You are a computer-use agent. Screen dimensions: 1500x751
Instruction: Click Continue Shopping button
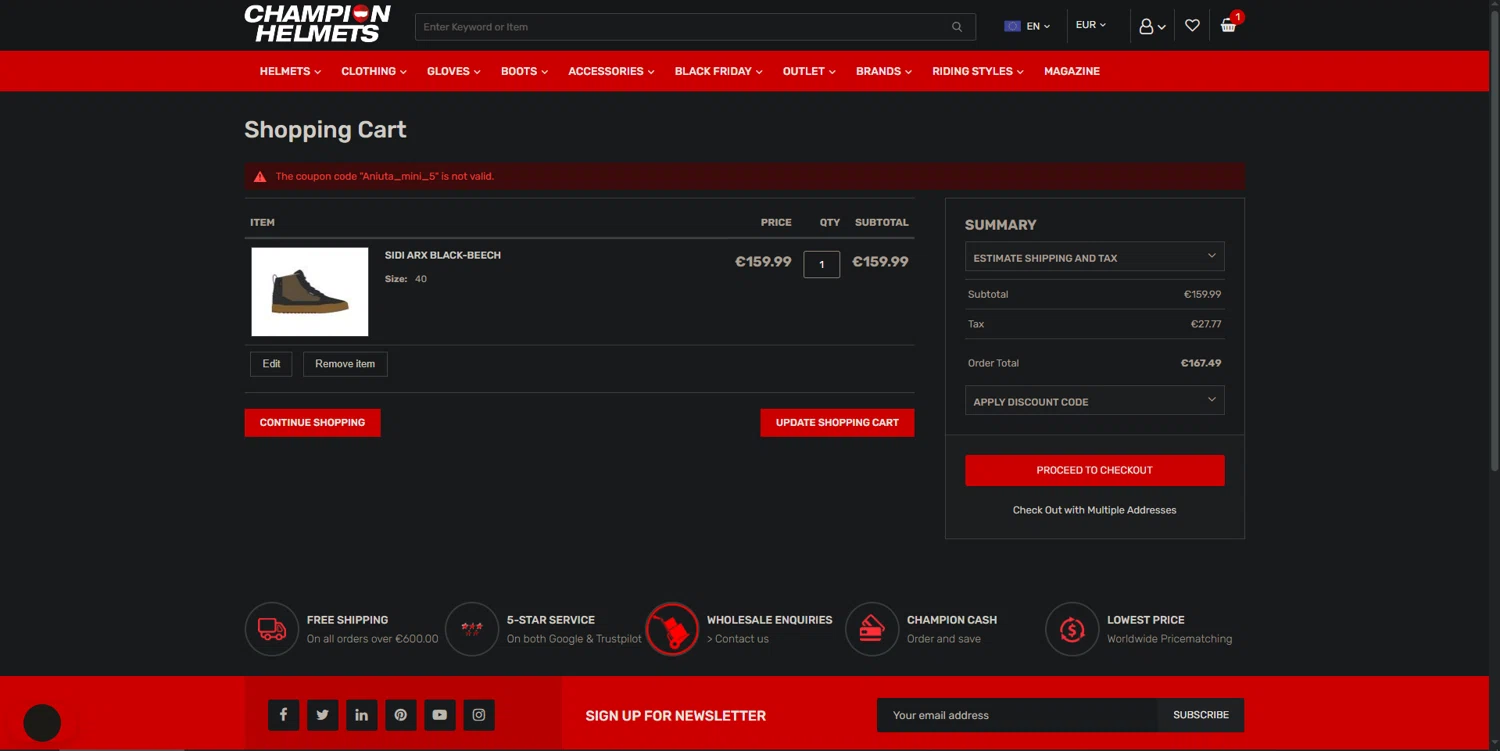click(312, 423)
